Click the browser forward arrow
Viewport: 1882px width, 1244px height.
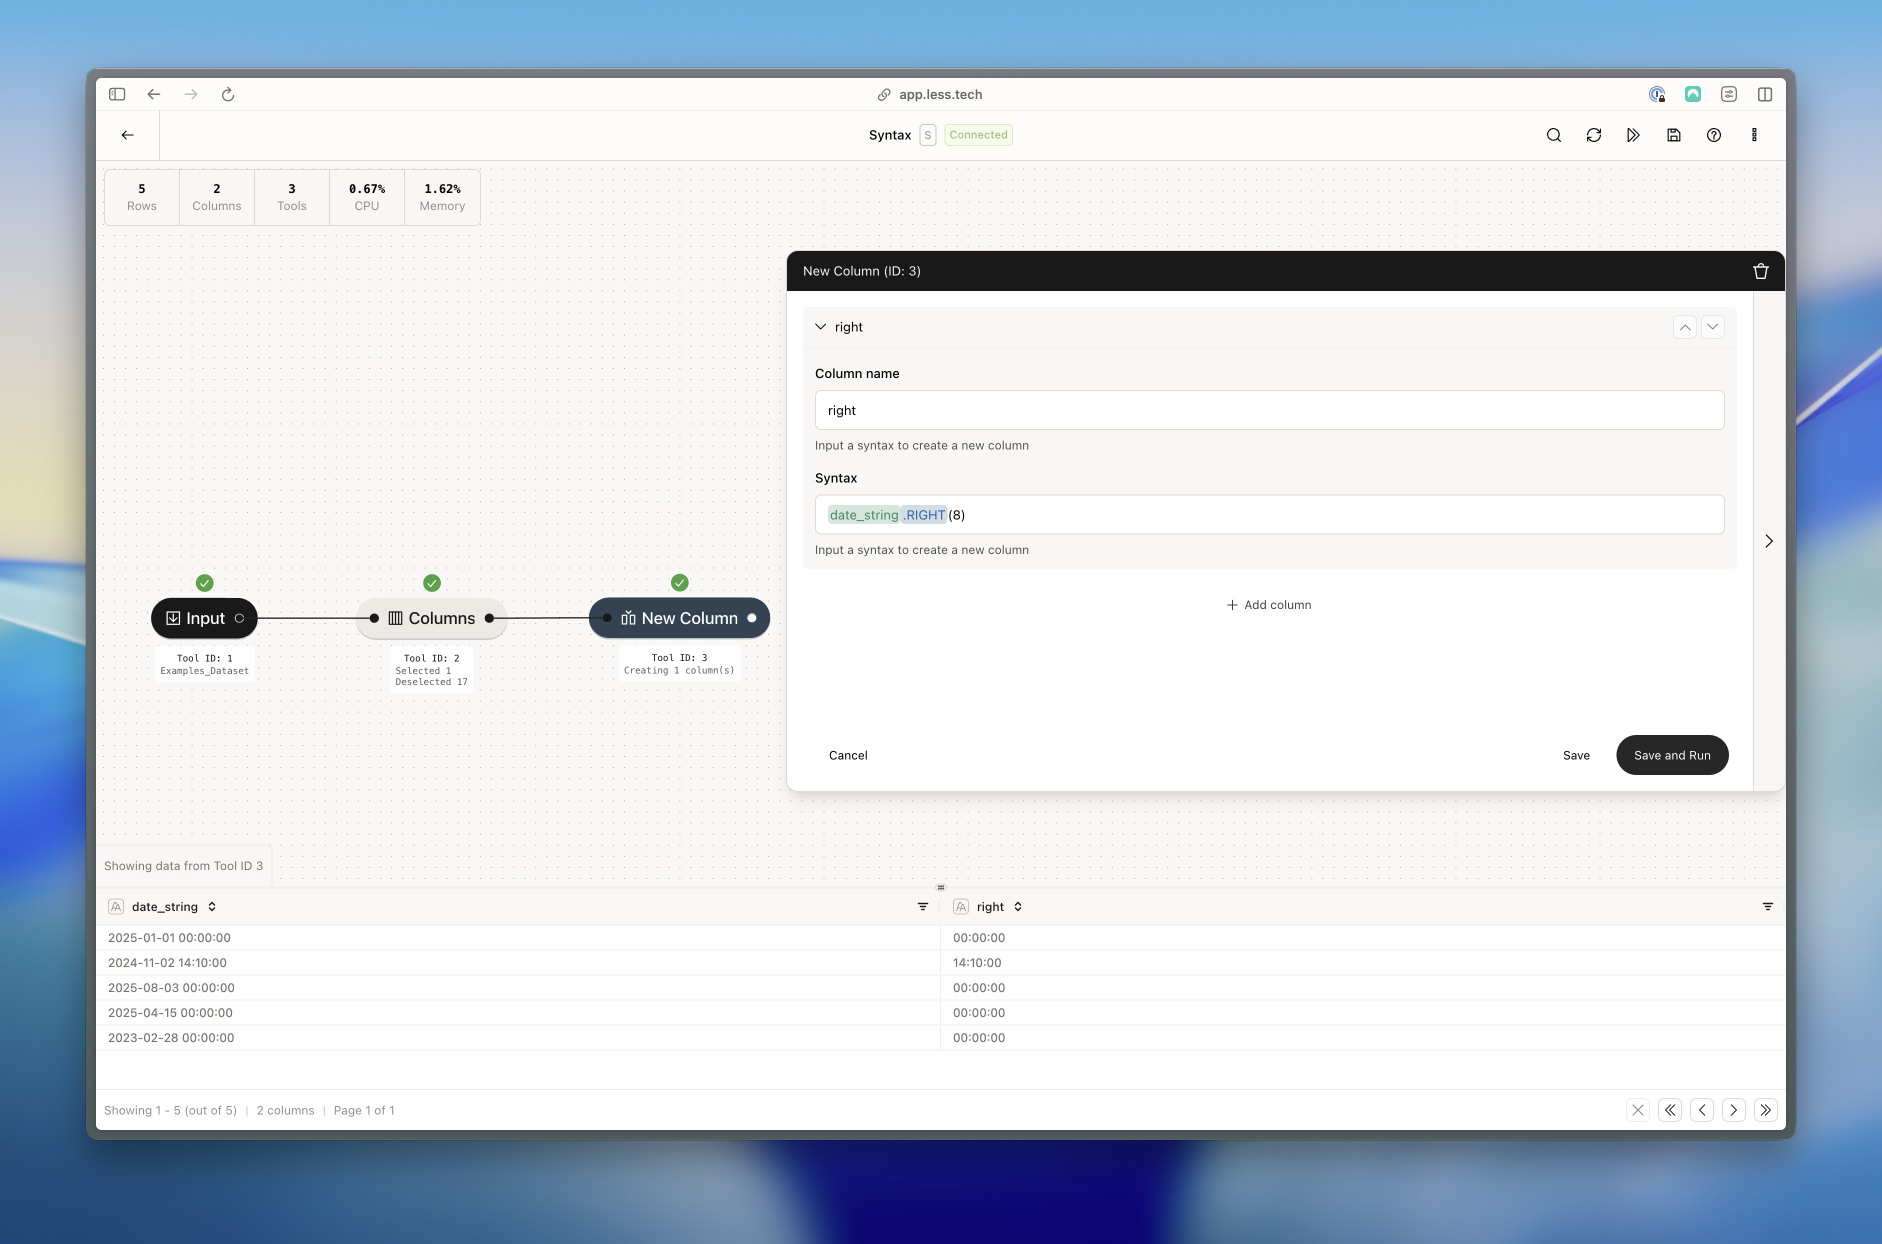pyautogui.click(x=191, y=94)
